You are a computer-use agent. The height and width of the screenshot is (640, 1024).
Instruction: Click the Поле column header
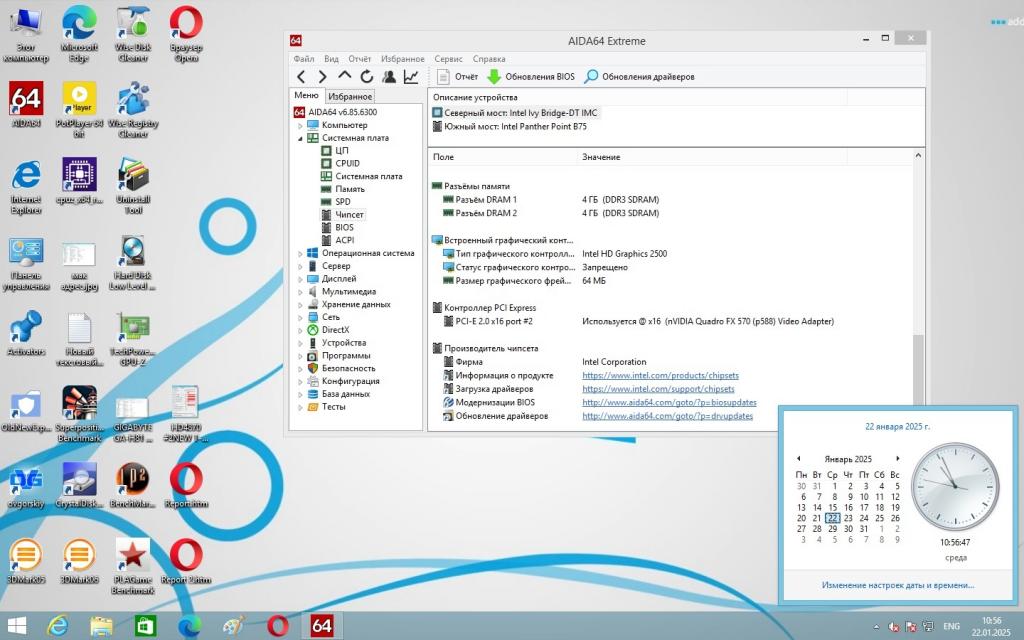pyautogui.click(x=503, y=157)
